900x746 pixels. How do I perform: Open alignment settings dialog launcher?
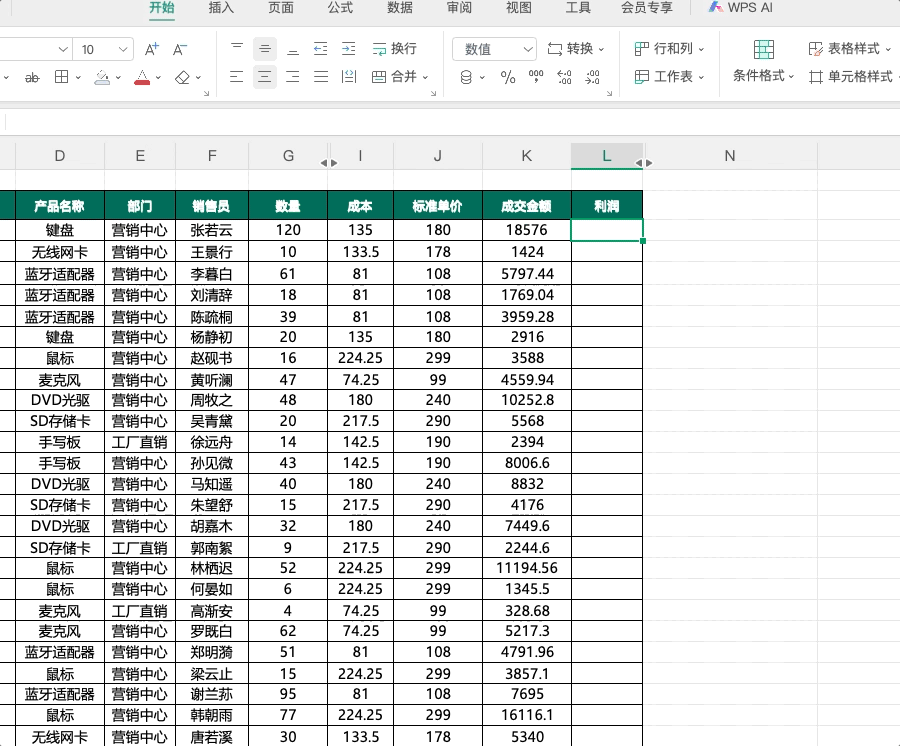[x=433, y=93]
